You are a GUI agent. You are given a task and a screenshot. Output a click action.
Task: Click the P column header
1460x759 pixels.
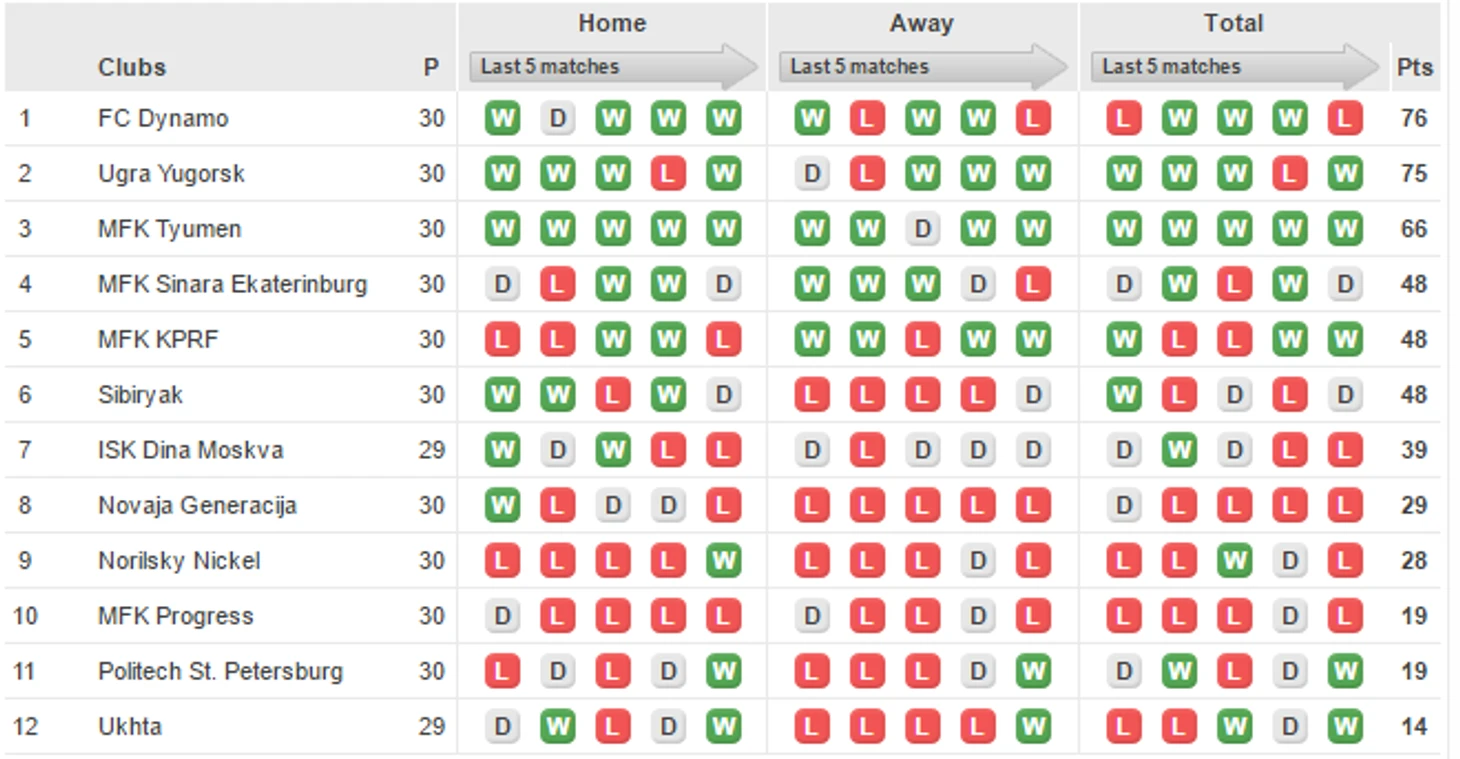coord(431,68)
